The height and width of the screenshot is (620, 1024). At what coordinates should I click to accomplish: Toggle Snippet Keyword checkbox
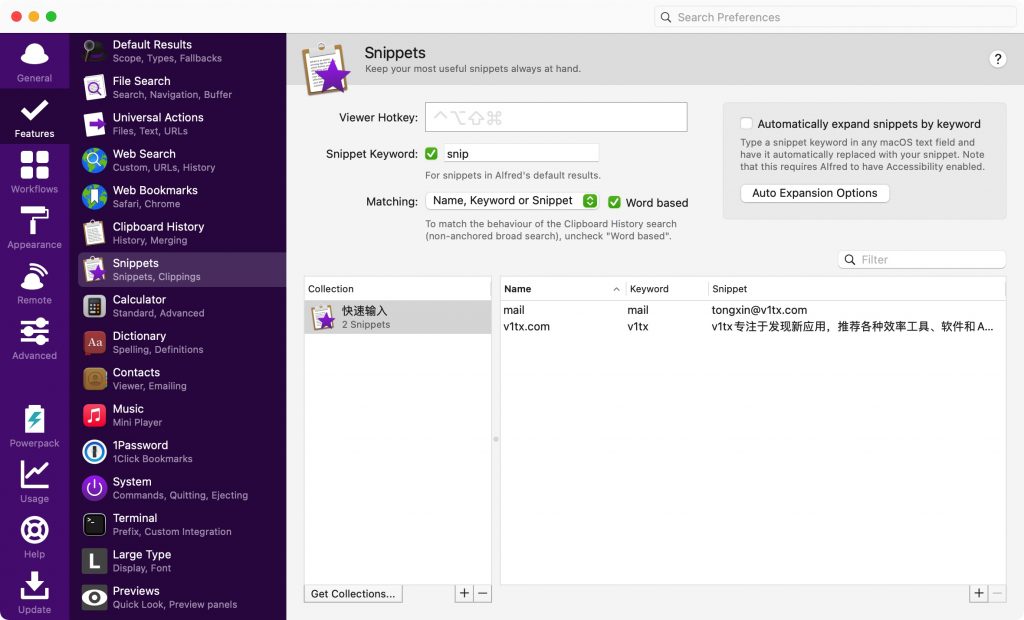pos(431,154)
